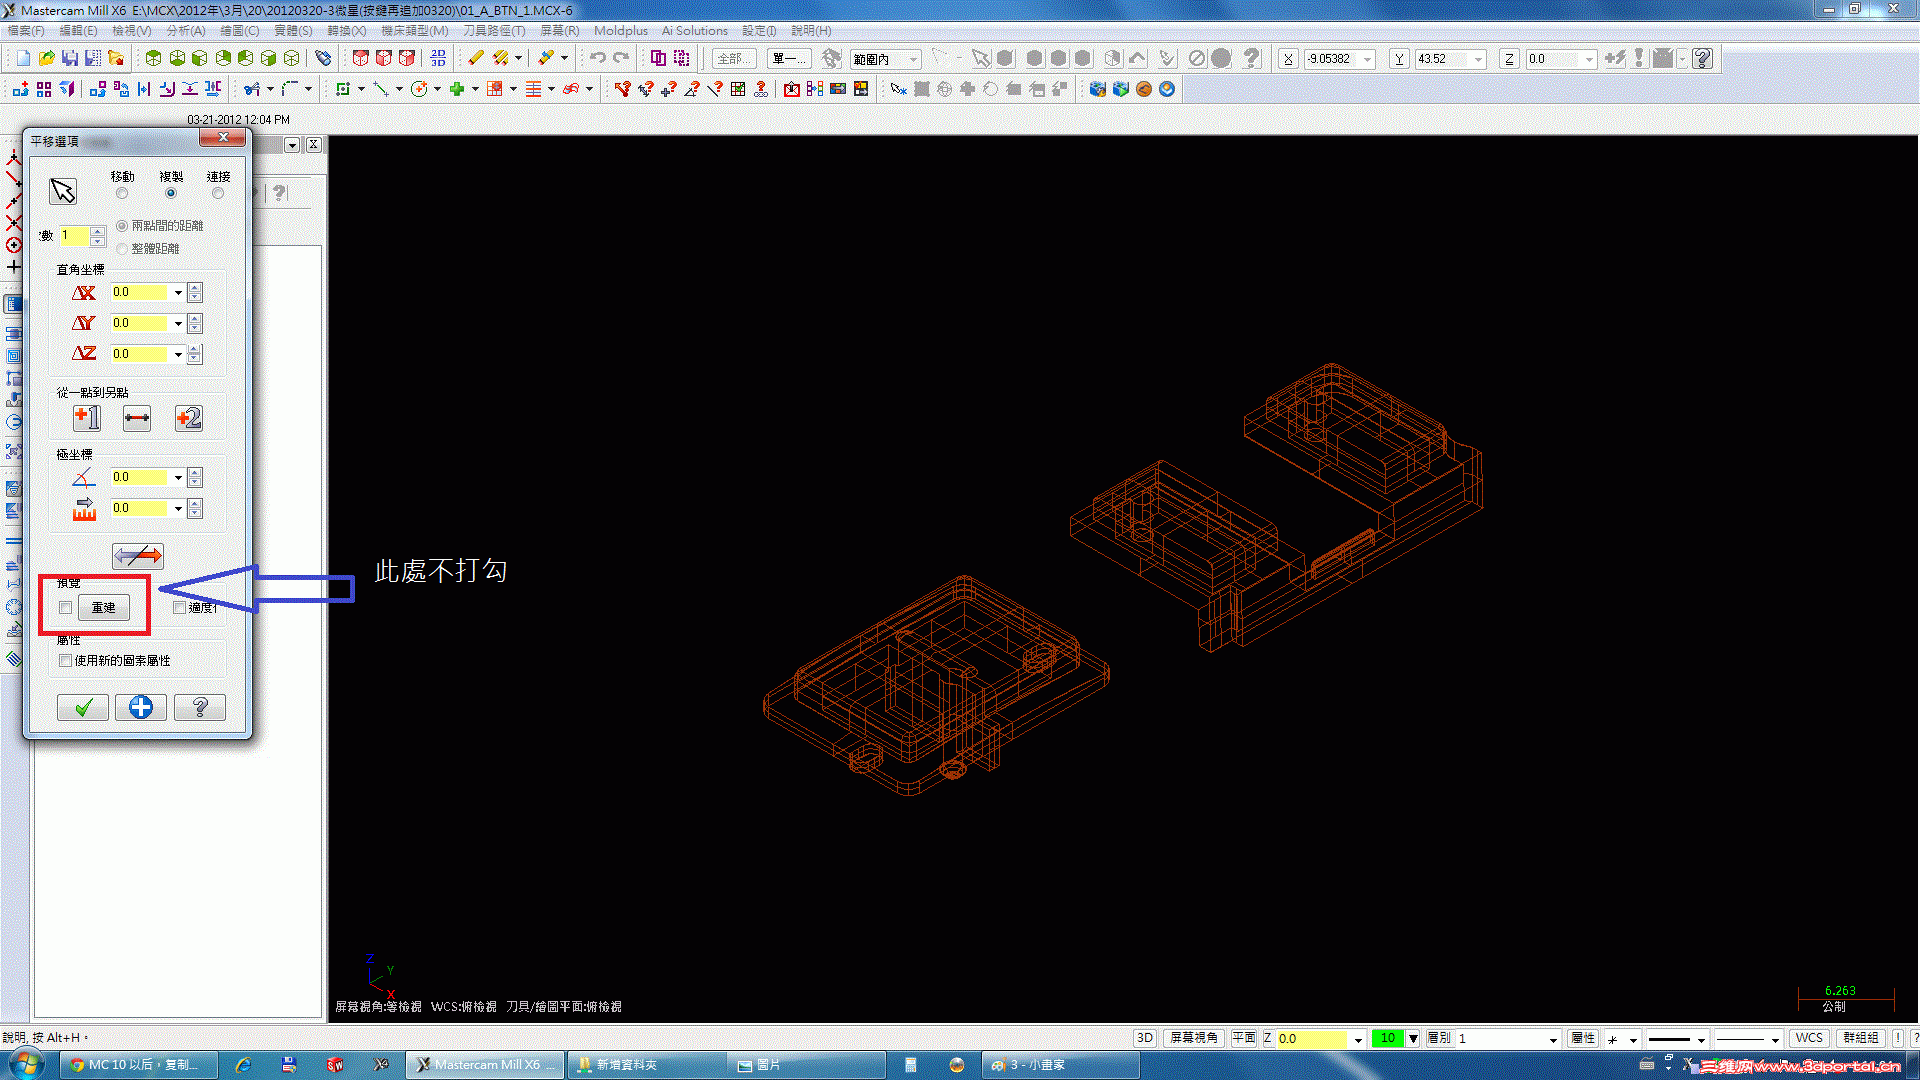The height and width of the screenshot is (1080, 1920).
Task: Click the select entities arrow icon
Action: coord(63,191)
